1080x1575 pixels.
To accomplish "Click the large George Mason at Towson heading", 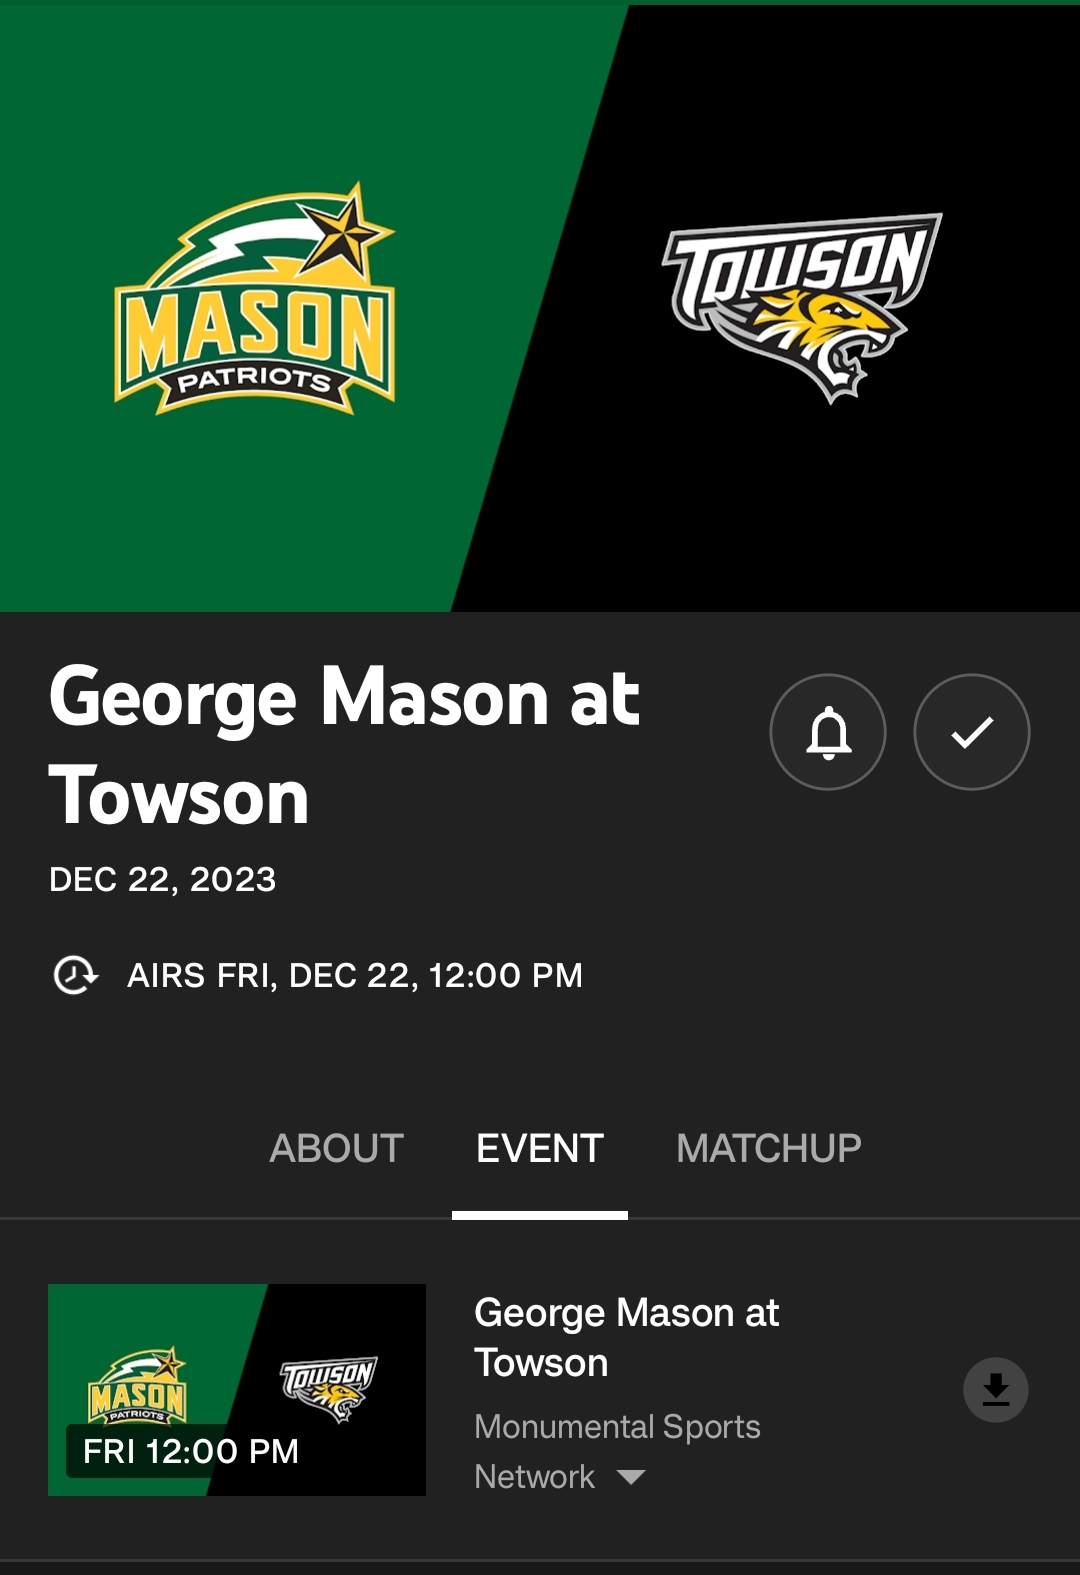I will 344,746.
